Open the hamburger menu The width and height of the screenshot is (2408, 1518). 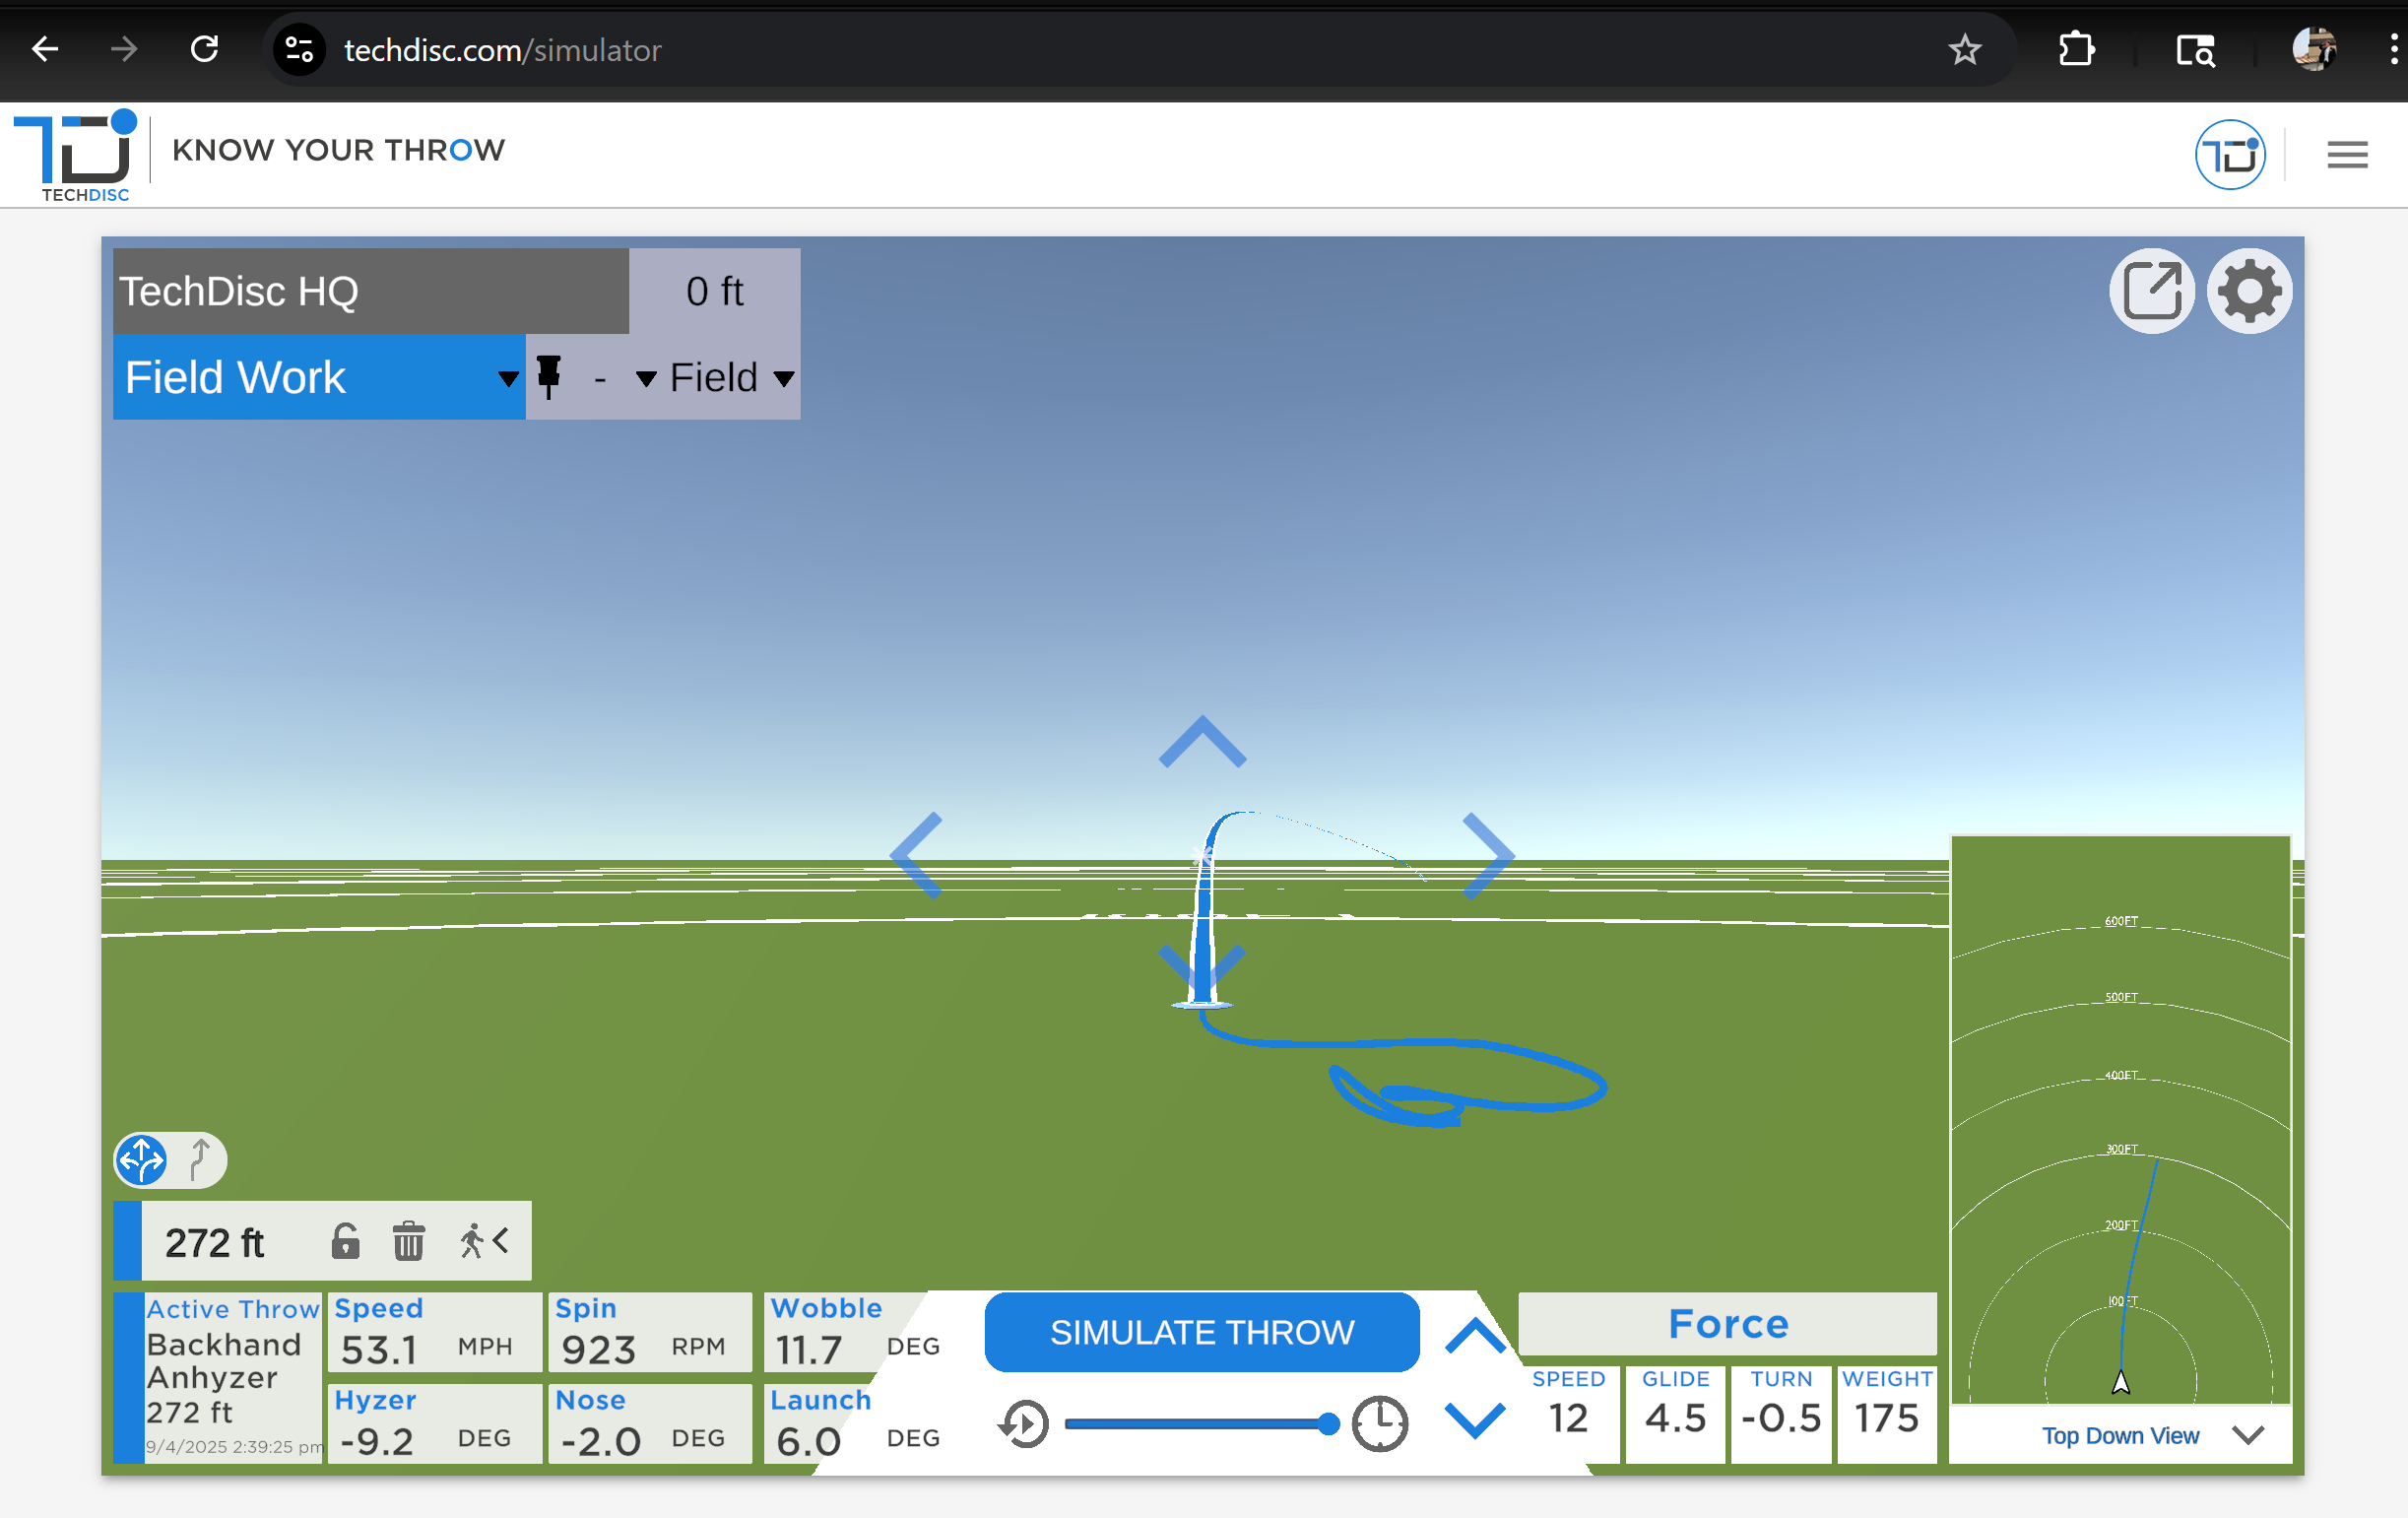coord(2346,155)
